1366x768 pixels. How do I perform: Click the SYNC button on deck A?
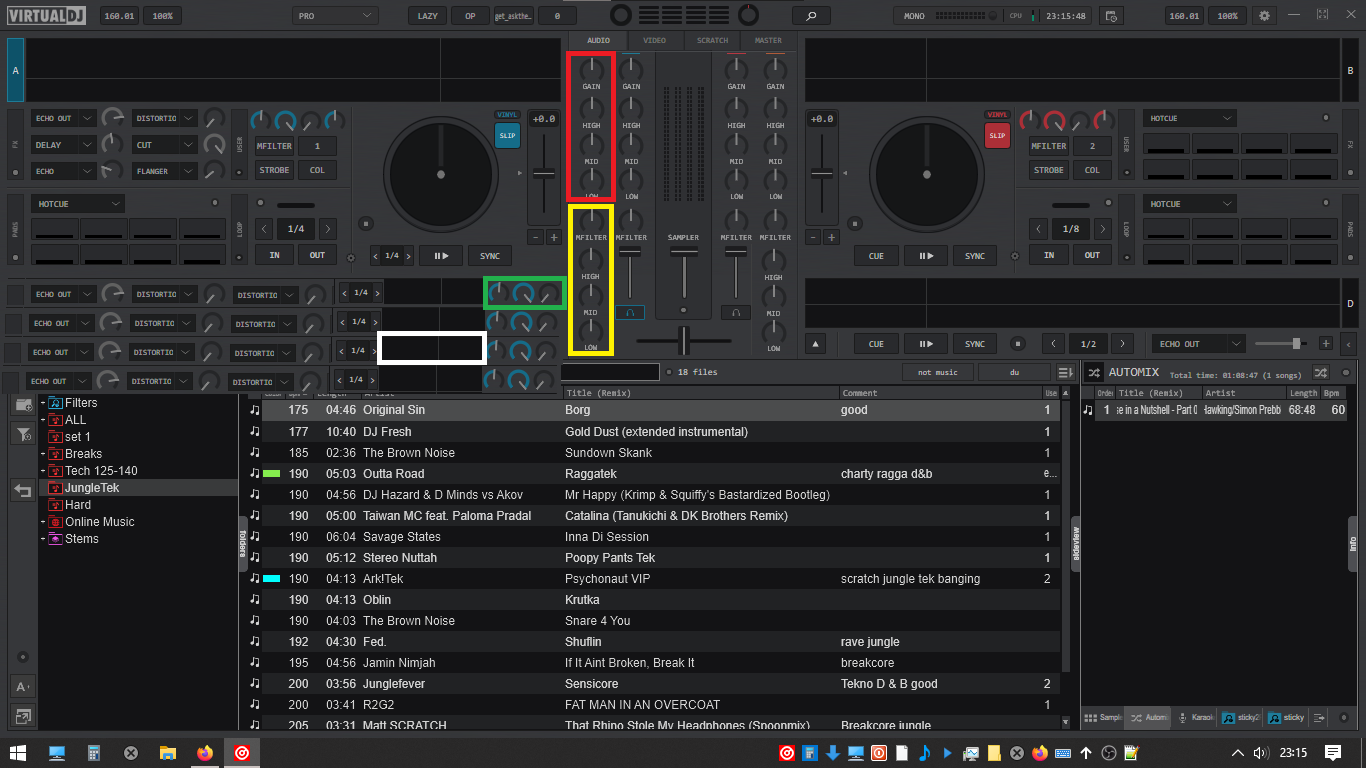coord(490,256)
